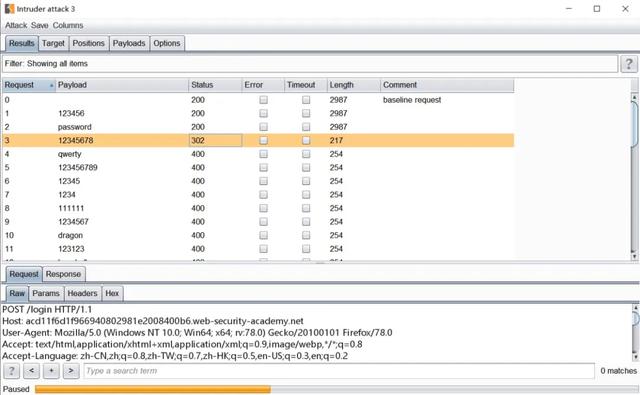Viewport: 640px width, 395px height.
Task: Go to previous search match arrow
Action: [31, 371]
